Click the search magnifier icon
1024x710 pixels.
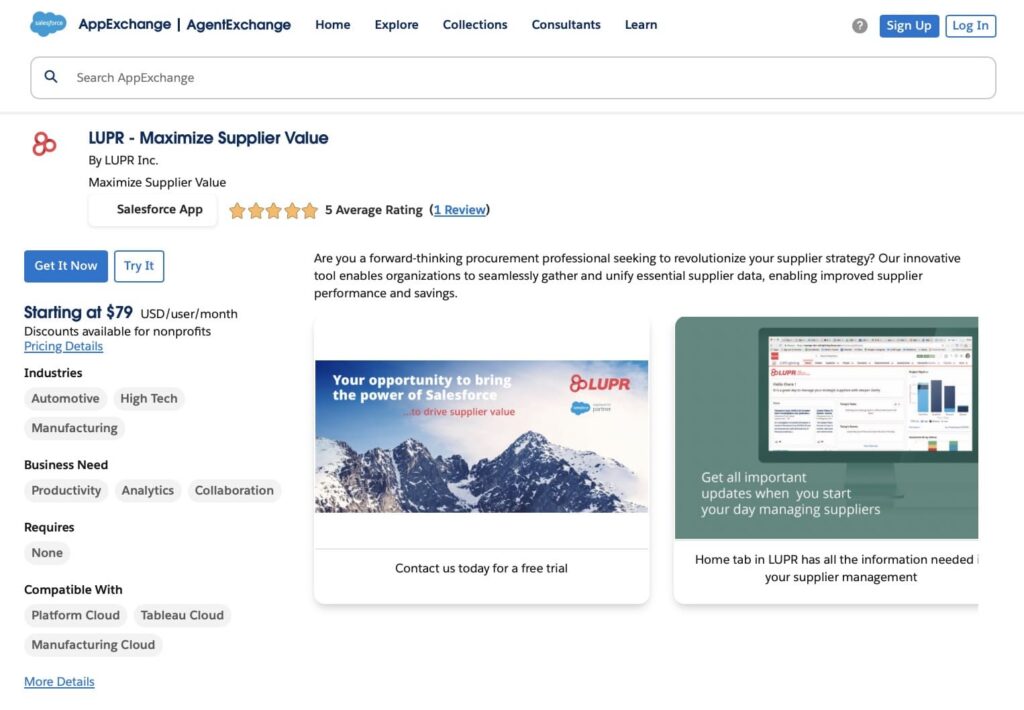click(x=50, y=76)
